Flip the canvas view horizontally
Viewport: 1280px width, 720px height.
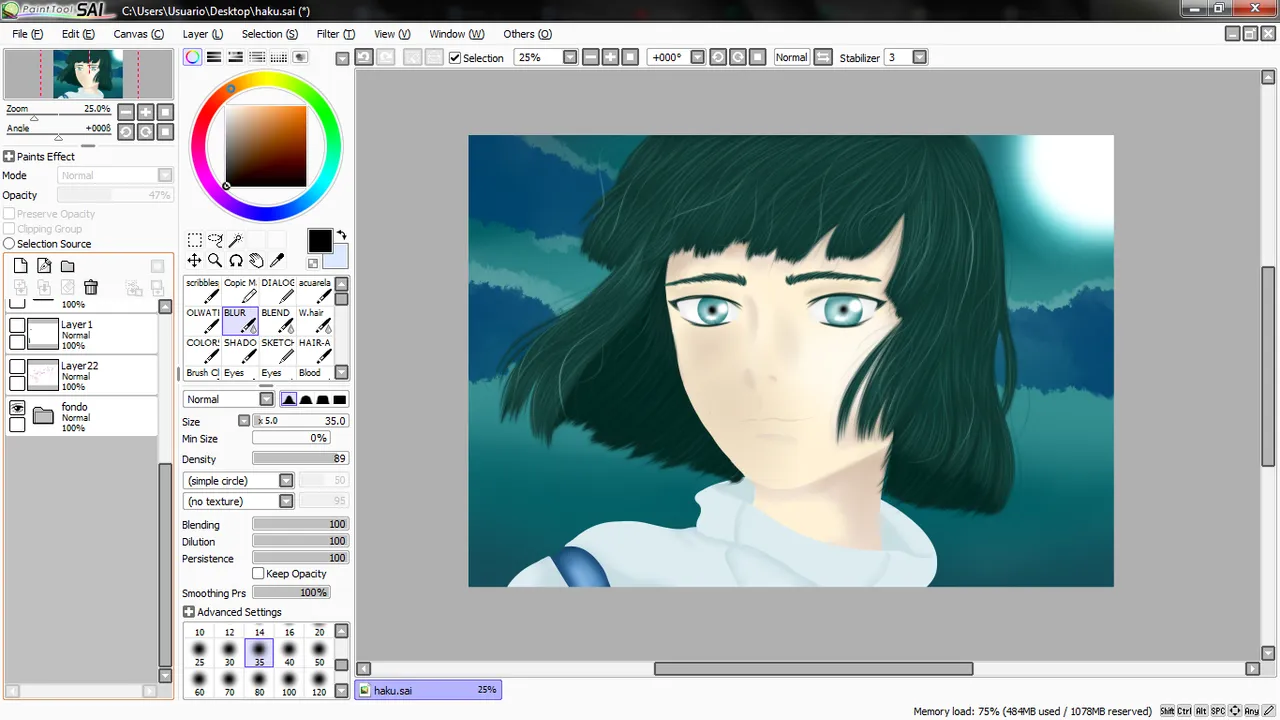click(823, 57)
